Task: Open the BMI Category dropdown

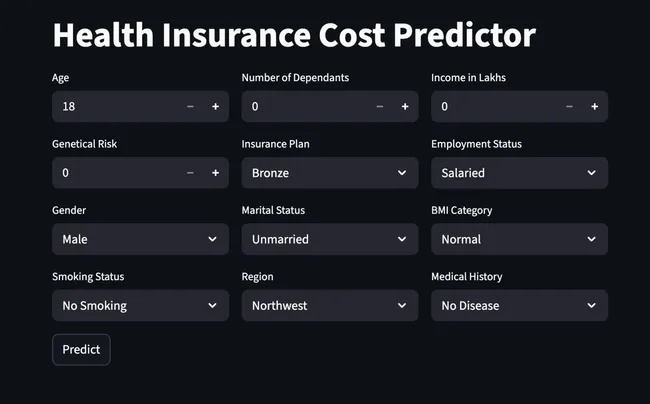Action: (x=519, y=239)
